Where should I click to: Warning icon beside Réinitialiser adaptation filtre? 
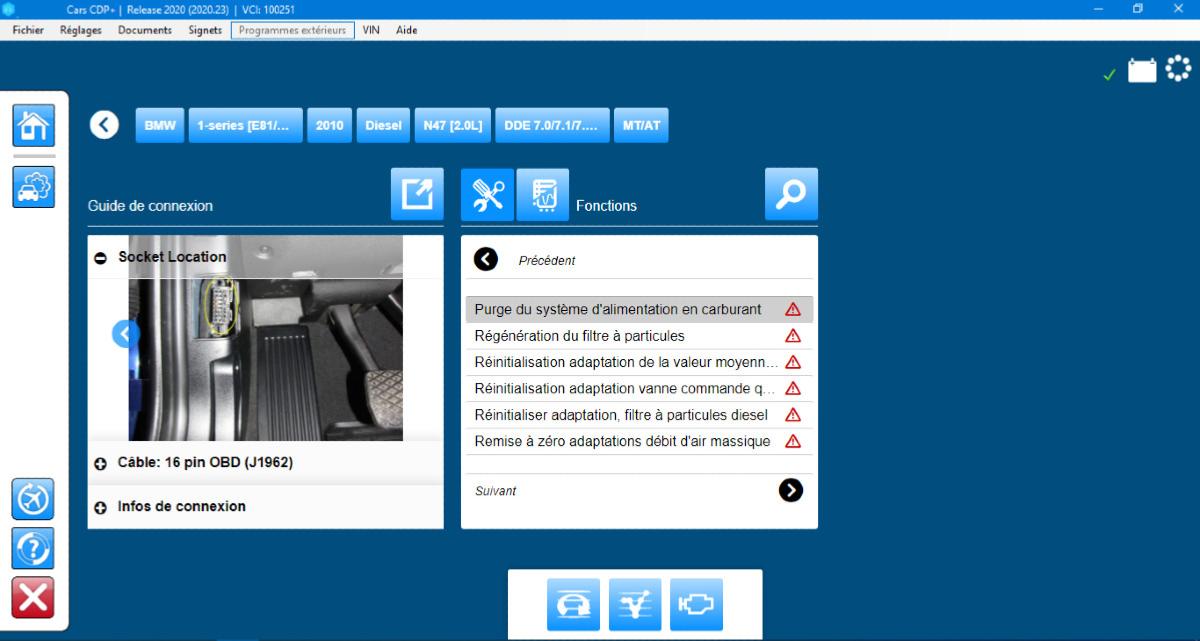tap(793, 415)
